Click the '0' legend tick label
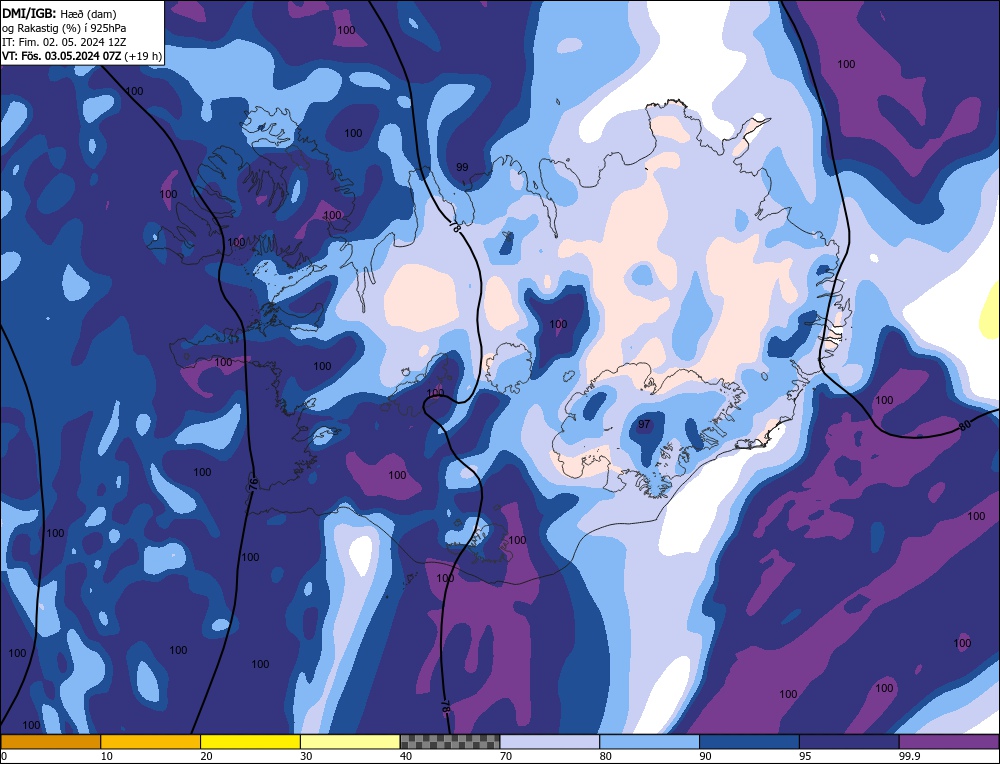This screenshot has width=1000, height=764. [x=4, y=756]
